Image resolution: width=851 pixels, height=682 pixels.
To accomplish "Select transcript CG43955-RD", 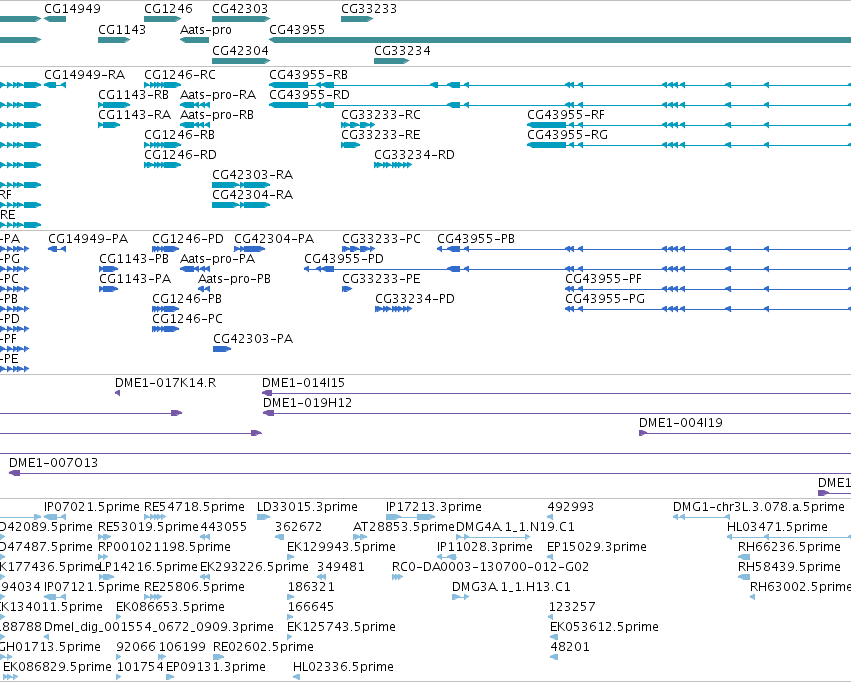I will tap(309, 94).
